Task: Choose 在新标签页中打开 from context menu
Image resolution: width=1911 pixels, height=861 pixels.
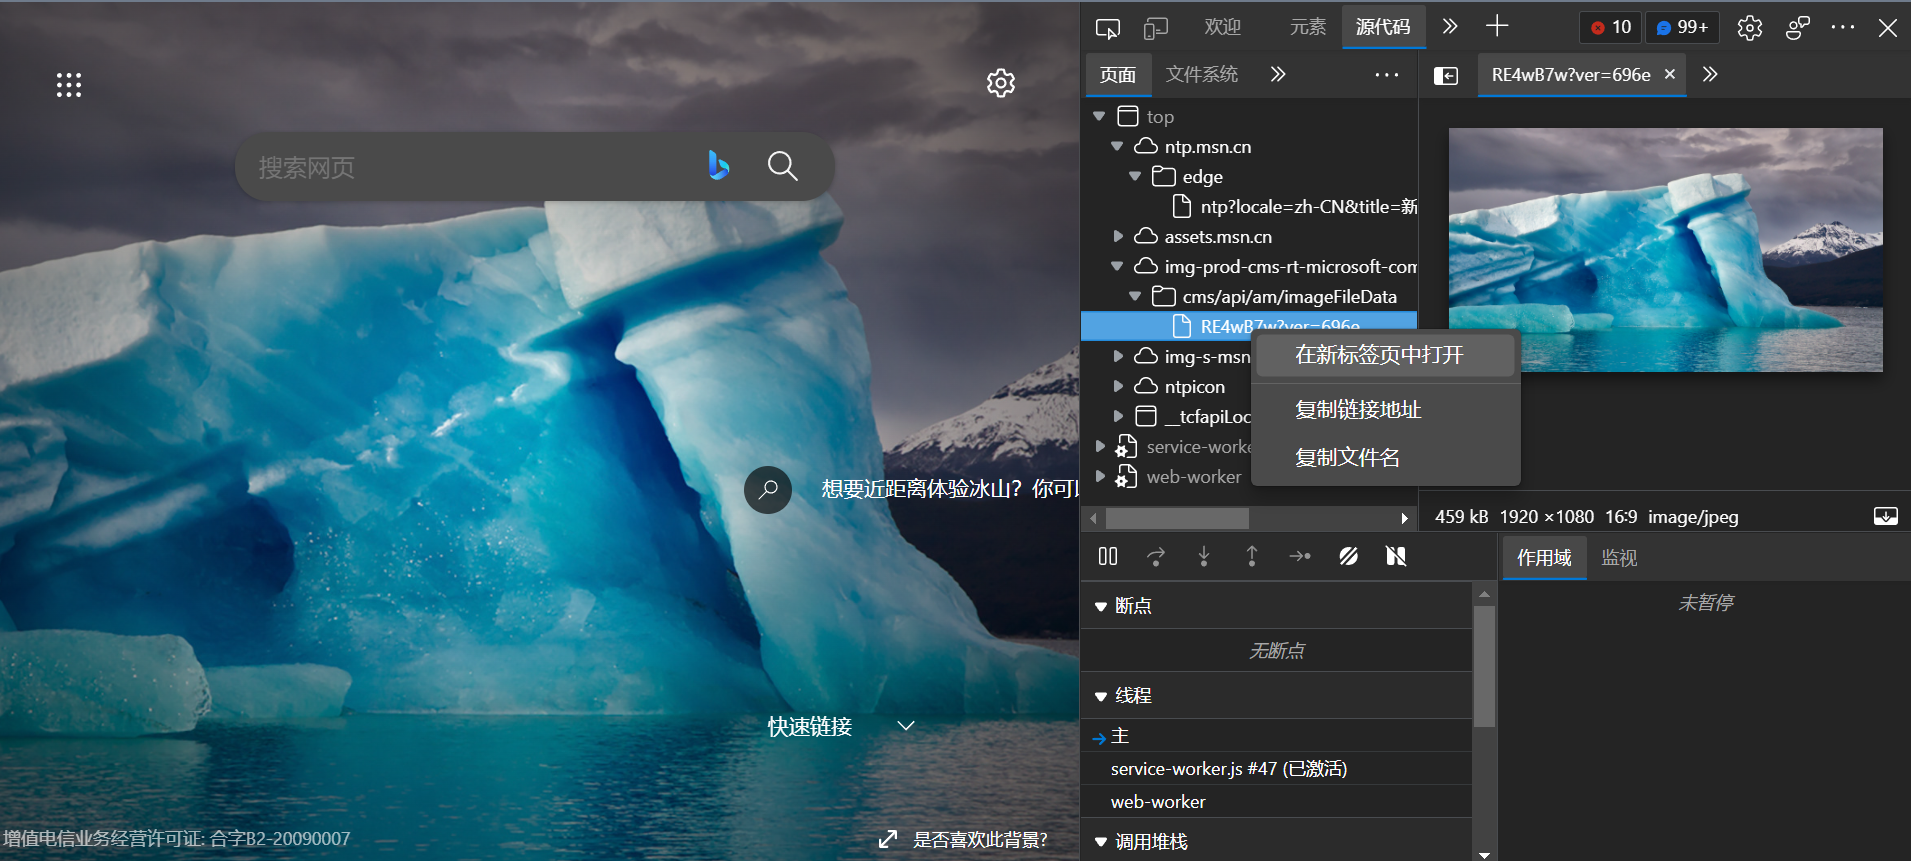Action: tap(1379, 355)
